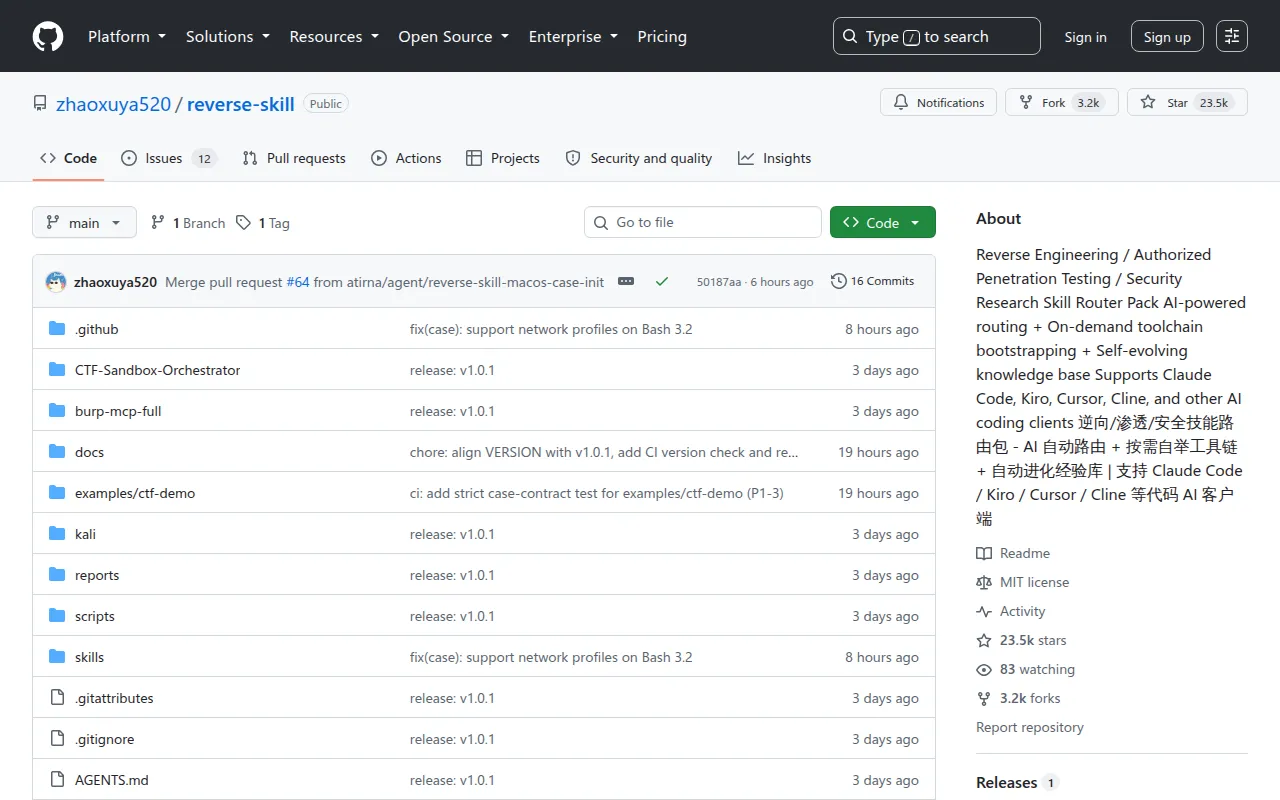Click the book icon beside Readme
This screenshot has height=800, width=1280.
(984, 553)
